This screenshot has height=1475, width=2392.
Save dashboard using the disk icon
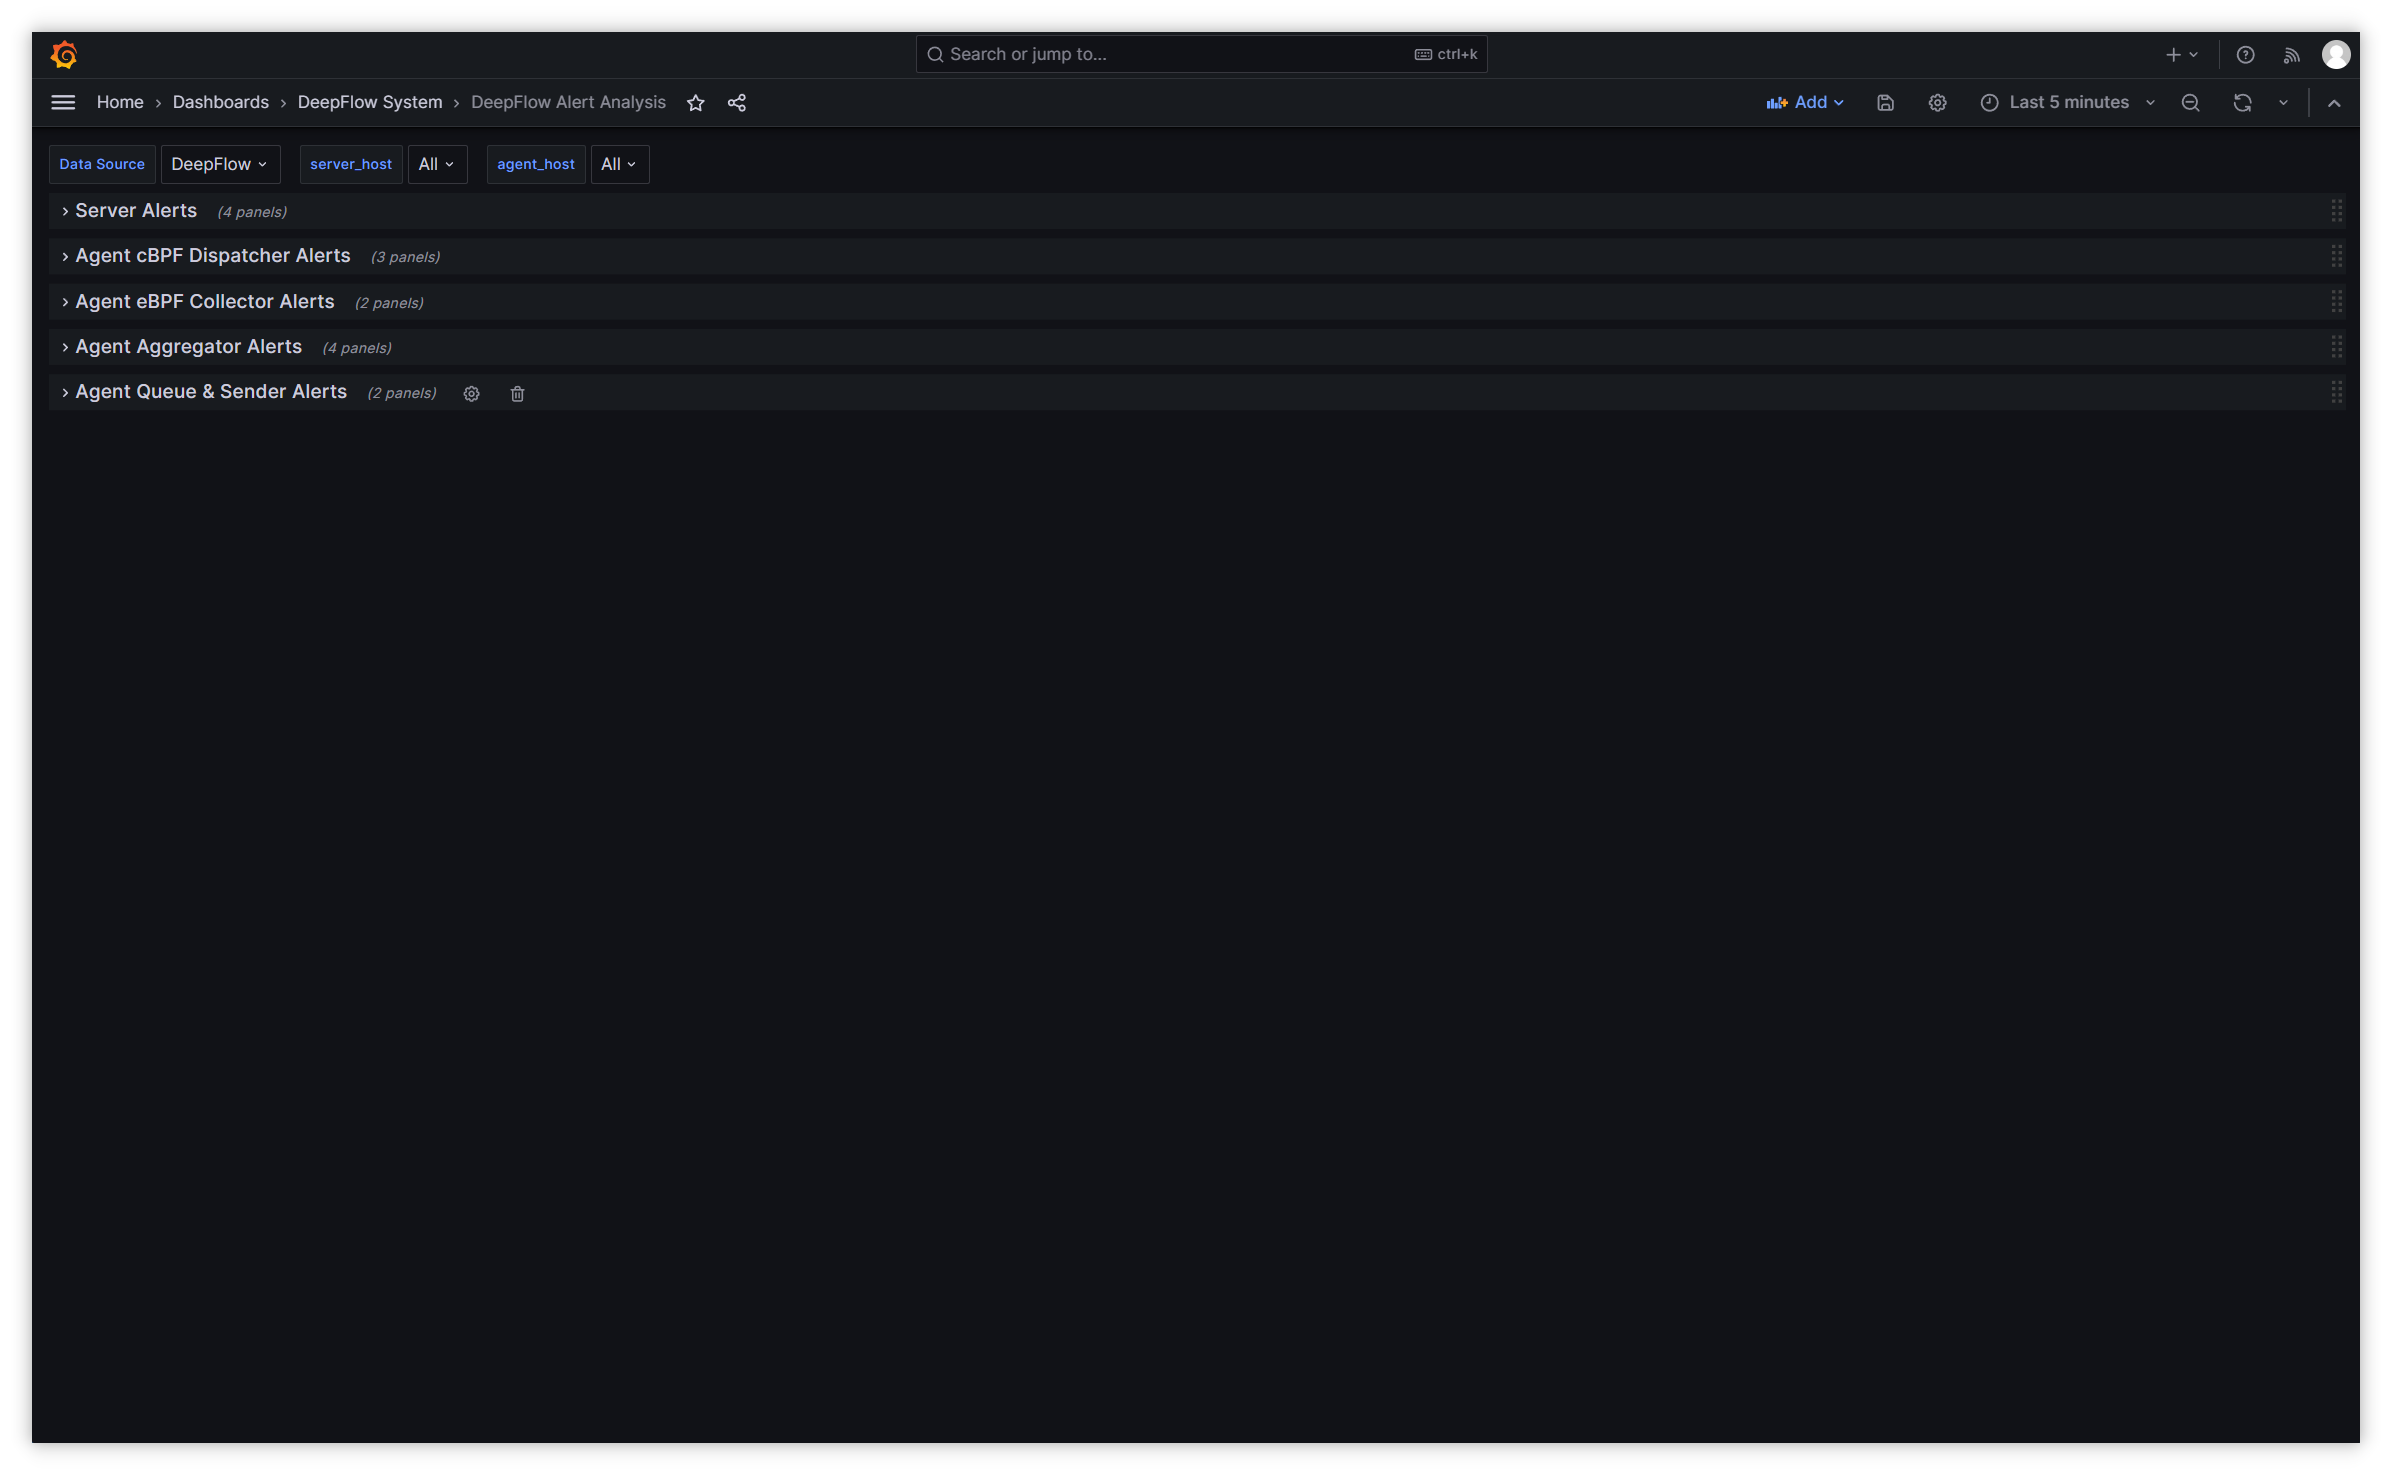(x=1885, y=103)
